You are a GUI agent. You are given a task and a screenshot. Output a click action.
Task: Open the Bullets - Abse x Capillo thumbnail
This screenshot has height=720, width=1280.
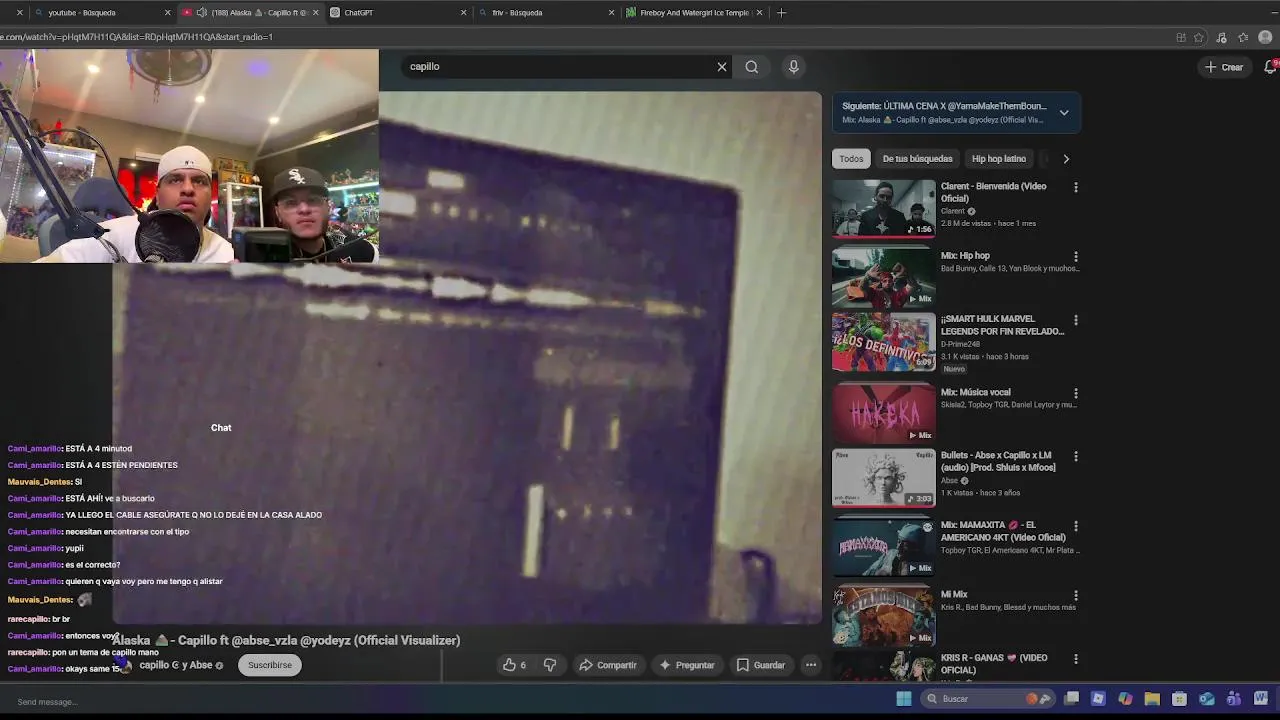(x=884, y=478)
